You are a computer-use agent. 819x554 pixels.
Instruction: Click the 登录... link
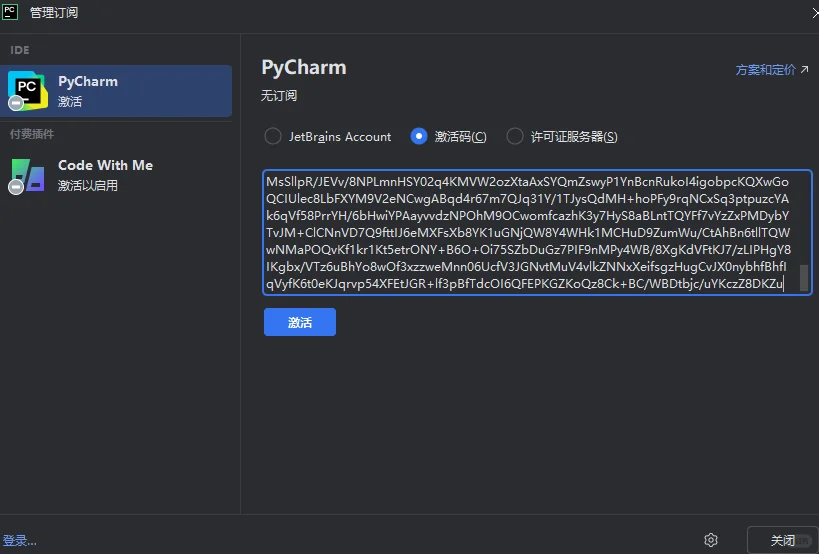click(19, 540)
